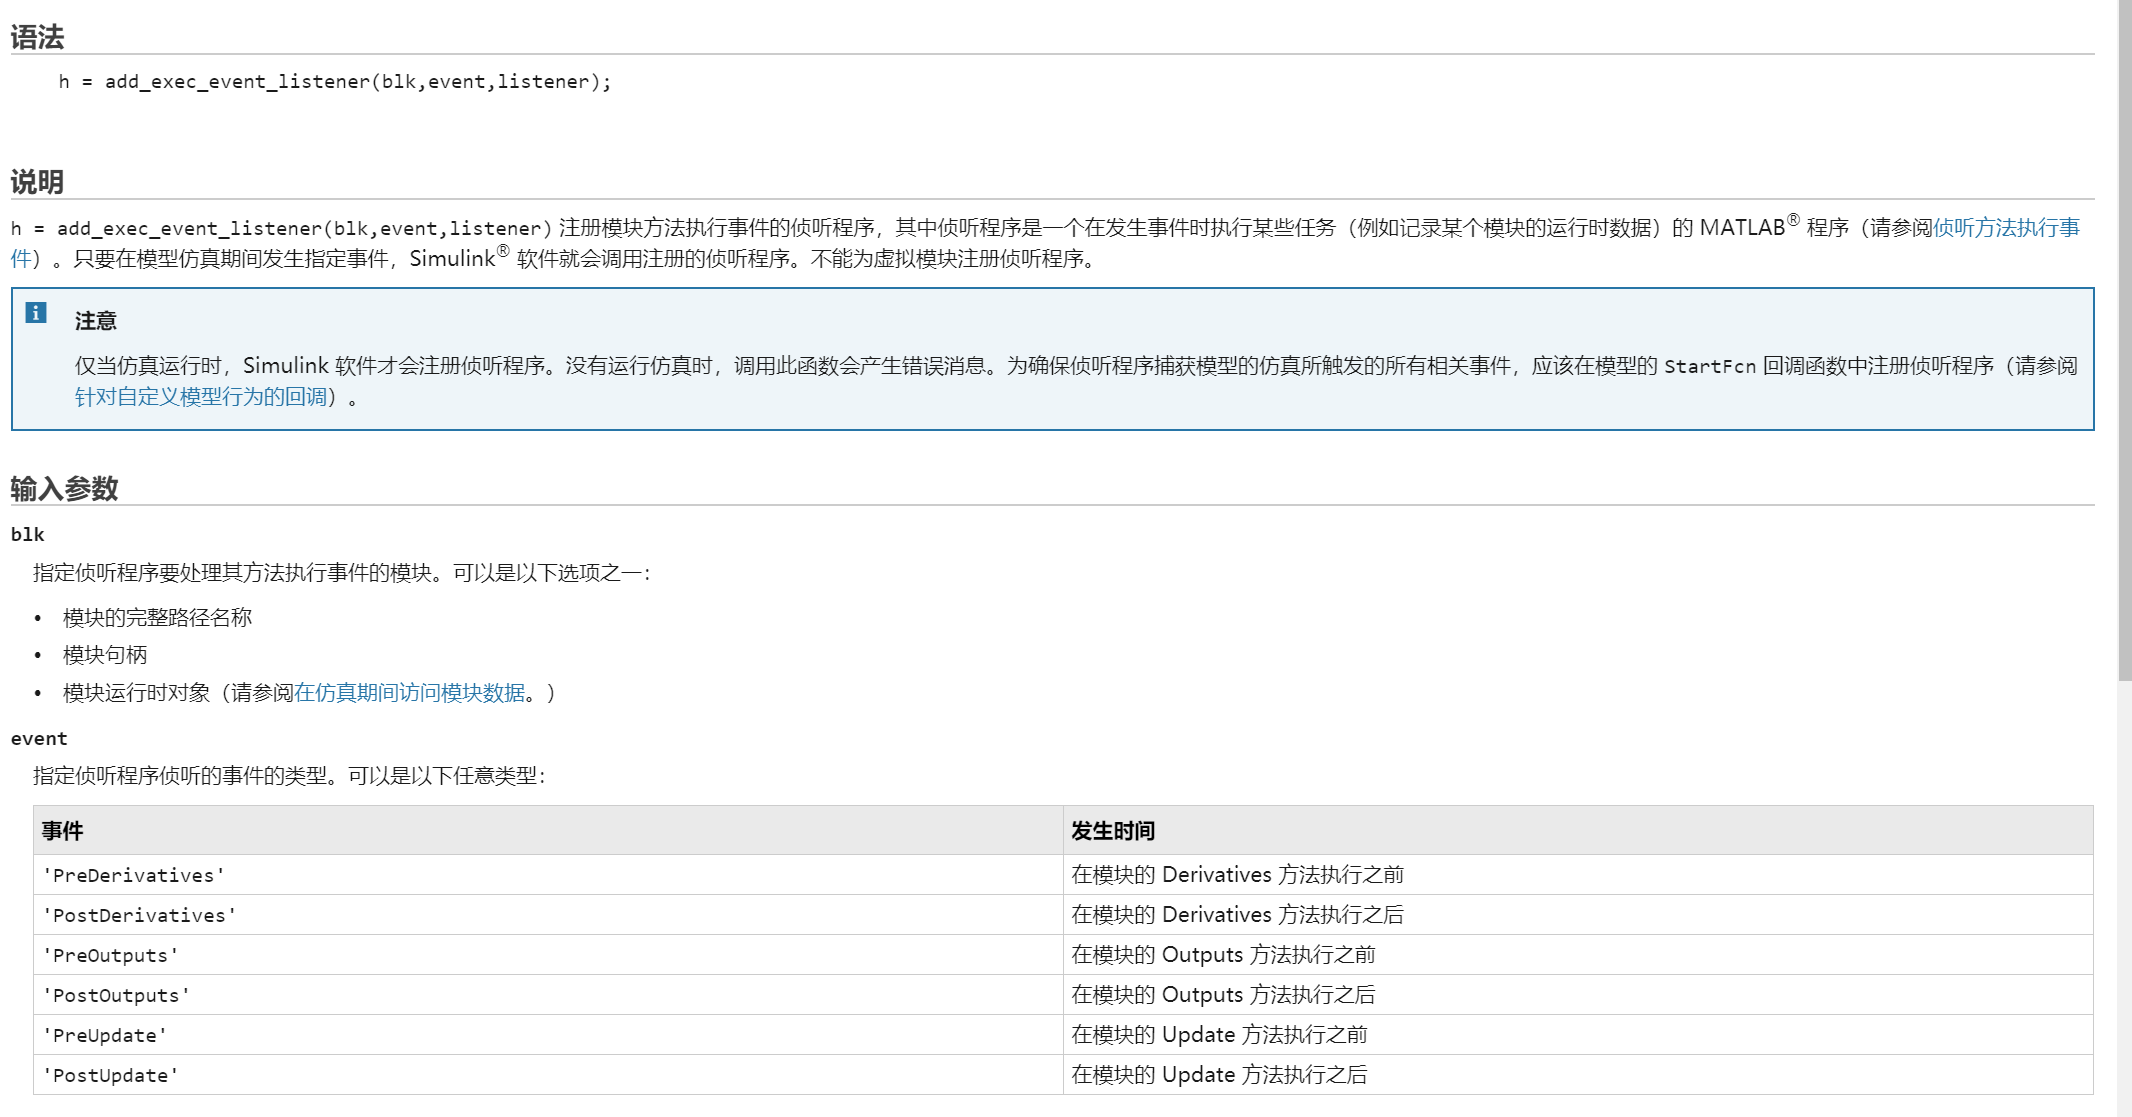Select the 'PostOutputs' event row
This screenshot has width=2132, height=1117.
115,994
